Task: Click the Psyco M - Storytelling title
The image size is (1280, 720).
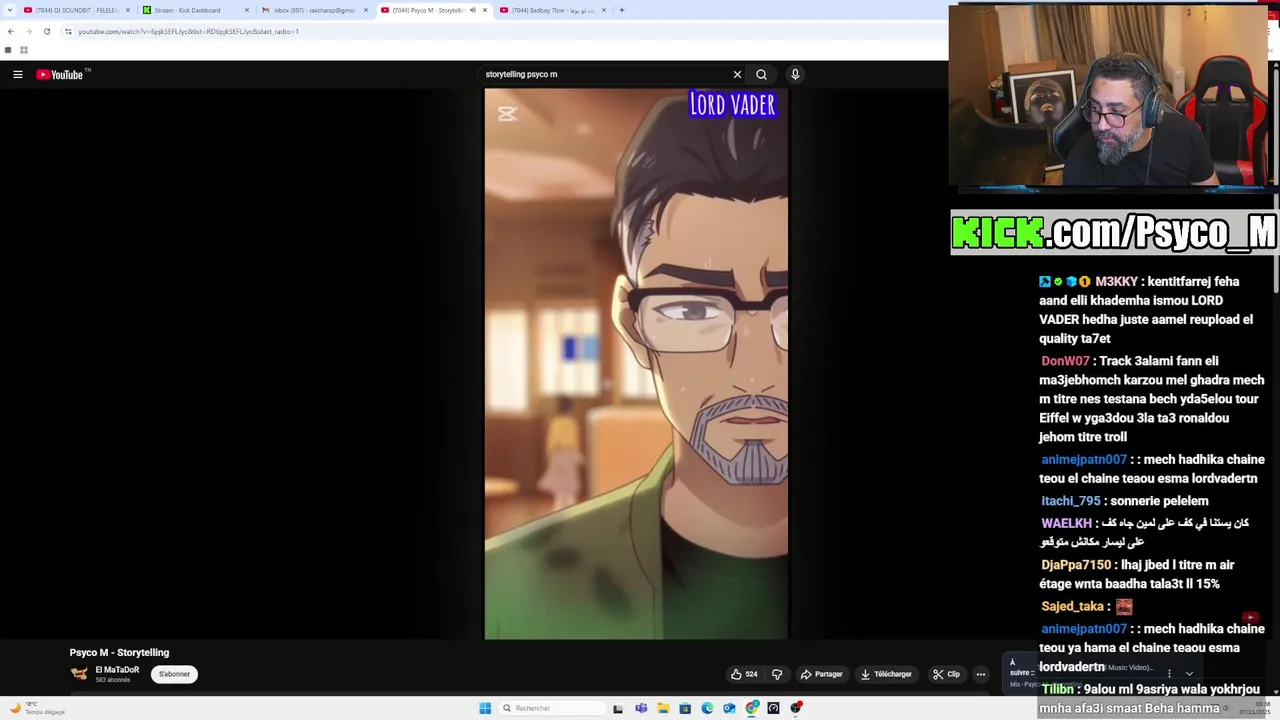Action: point(119,652)
